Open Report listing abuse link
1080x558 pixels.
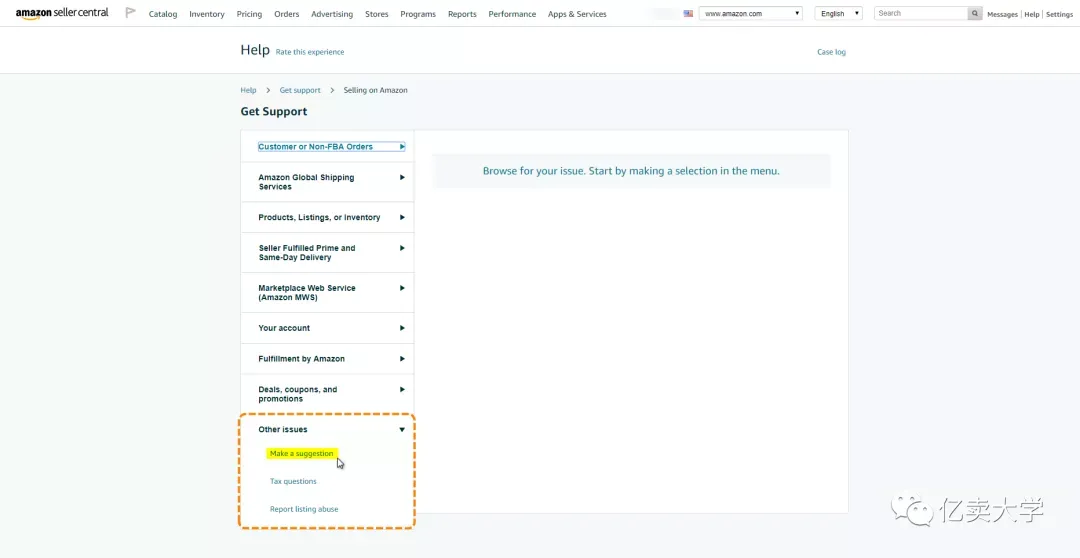point(304,509)
